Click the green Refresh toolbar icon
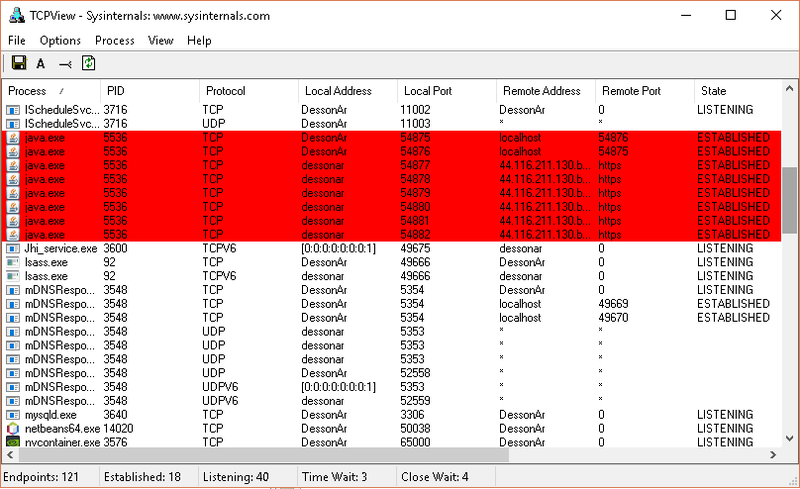The image size is (800, 489). click(89, 63)
